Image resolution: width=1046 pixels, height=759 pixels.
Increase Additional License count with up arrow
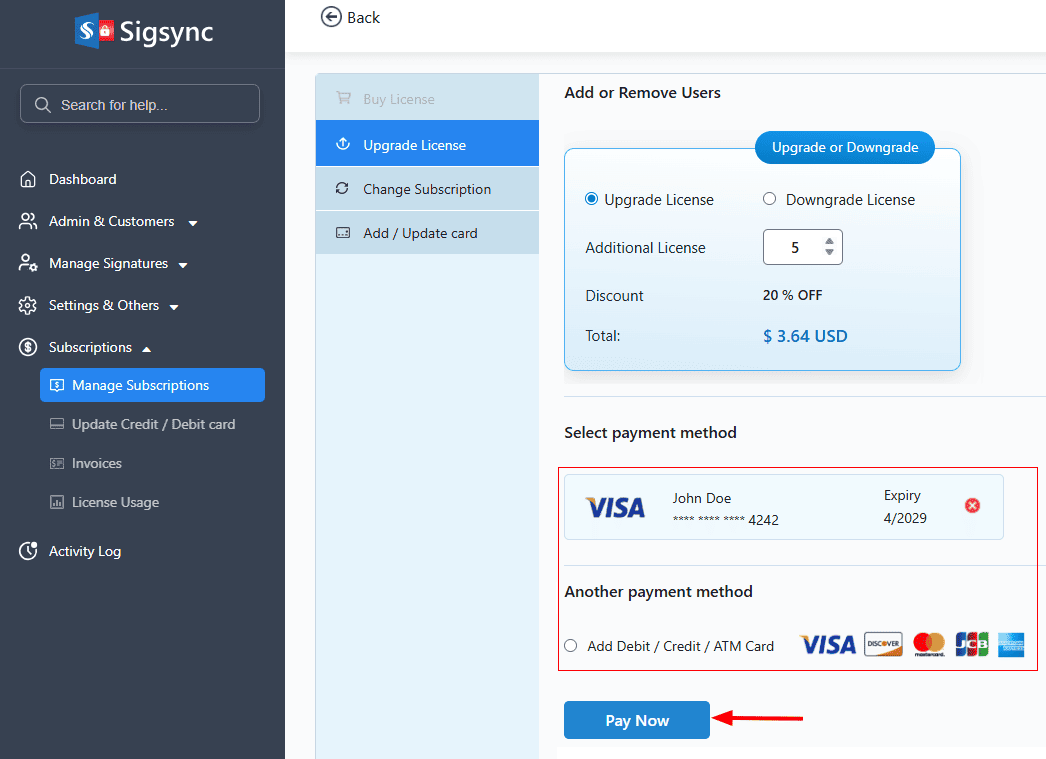click(x=829, y=241)
